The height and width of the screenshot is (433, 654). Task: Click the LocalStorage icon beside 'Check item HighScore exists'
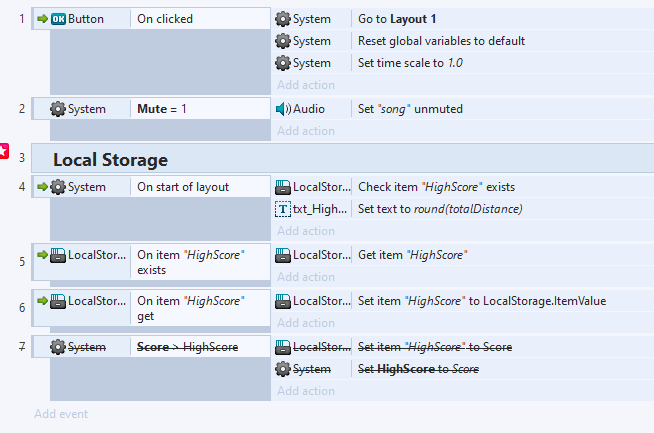(283, 186)
